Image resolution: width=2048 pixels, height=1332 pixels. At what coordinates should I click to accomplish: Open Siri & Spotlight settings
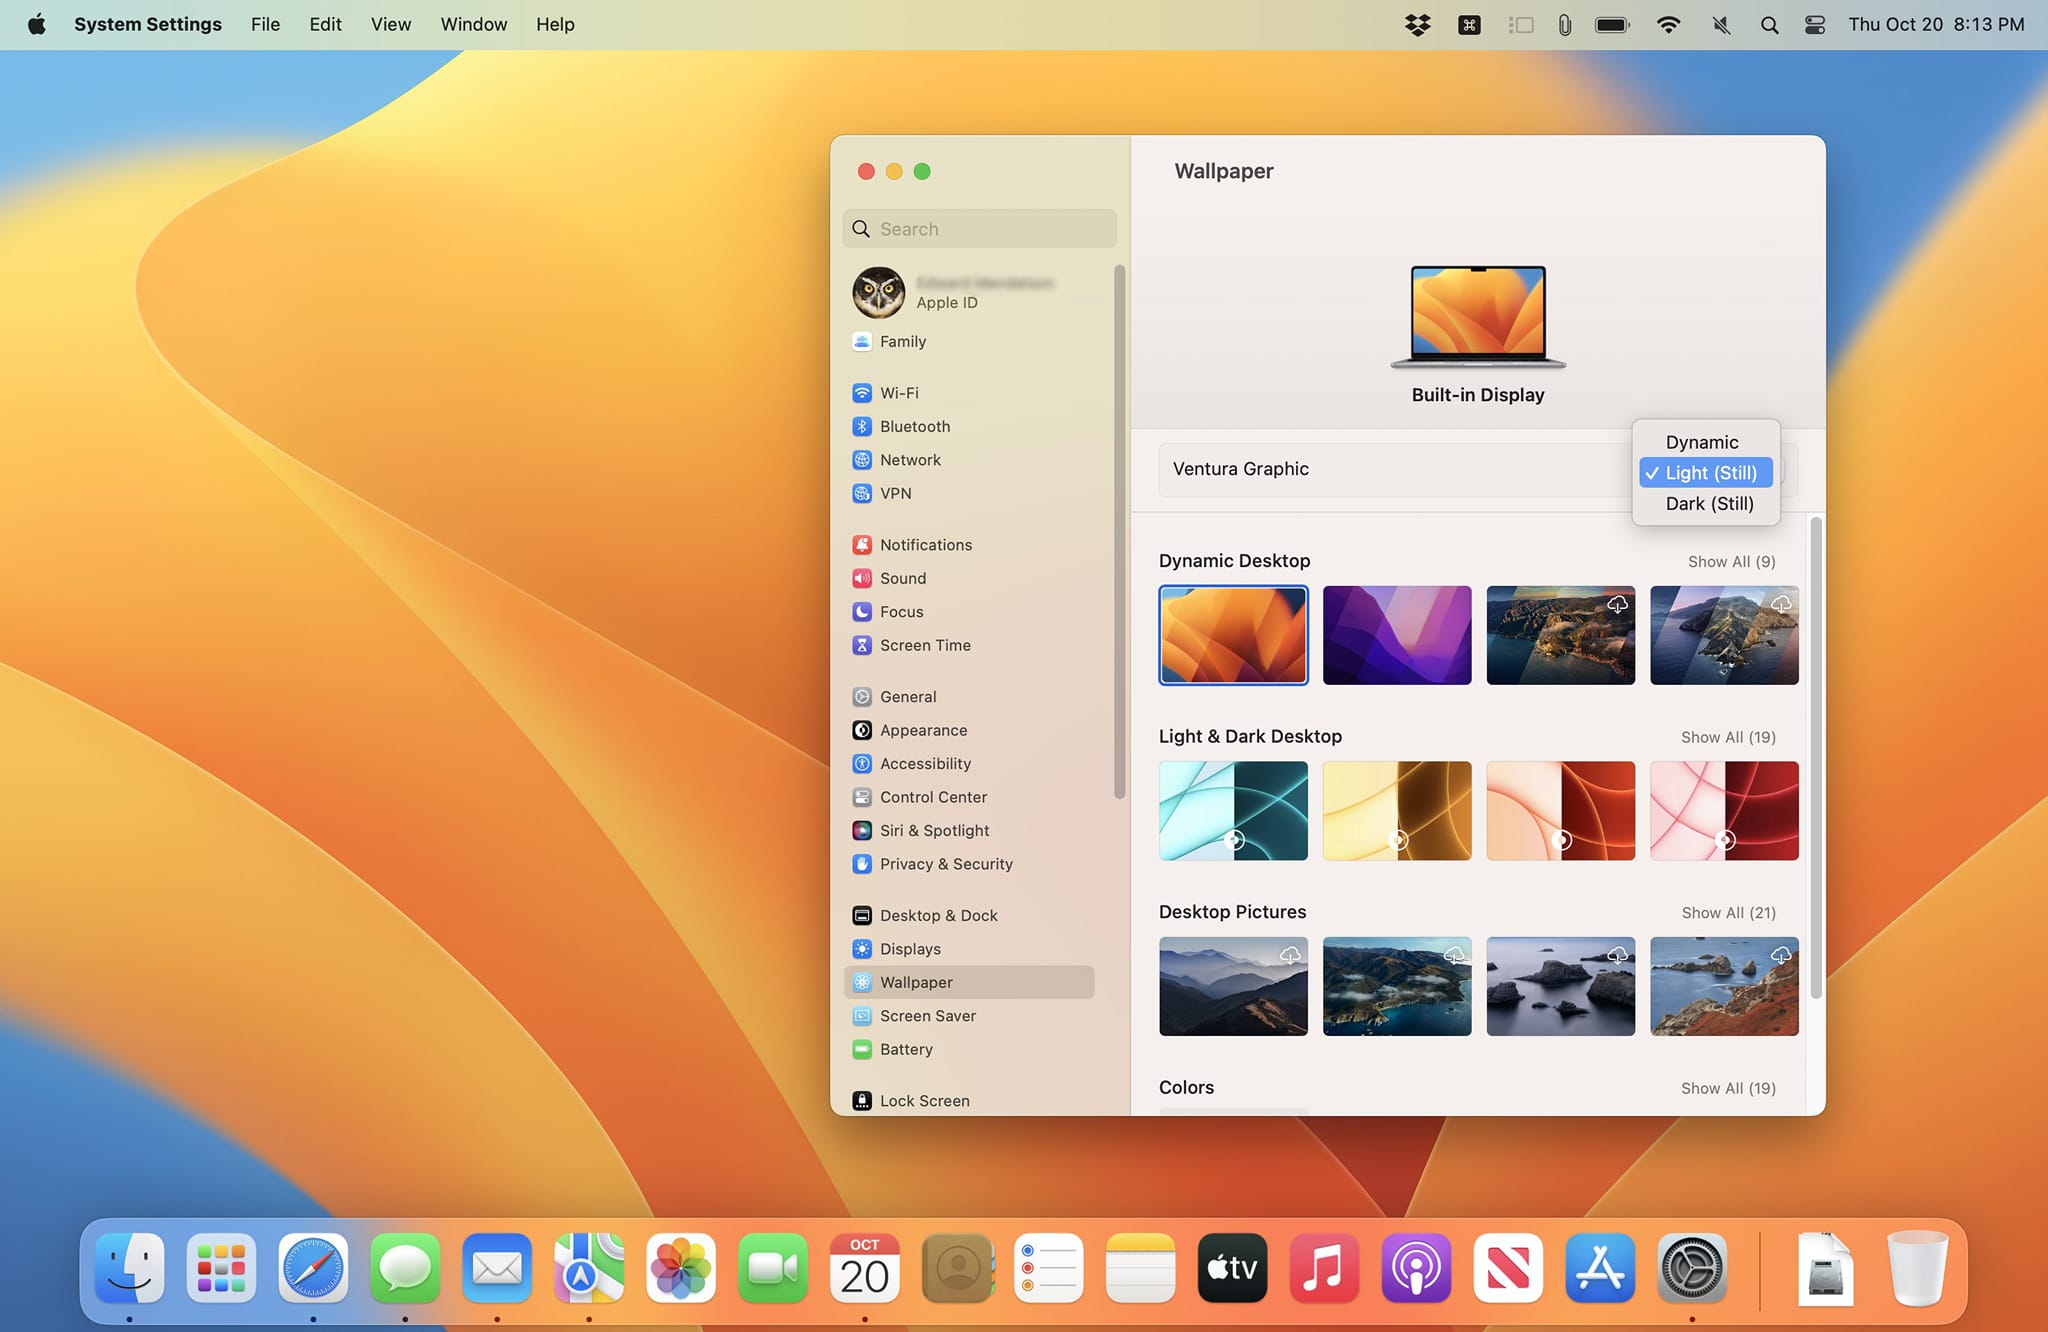pos(934,830)
